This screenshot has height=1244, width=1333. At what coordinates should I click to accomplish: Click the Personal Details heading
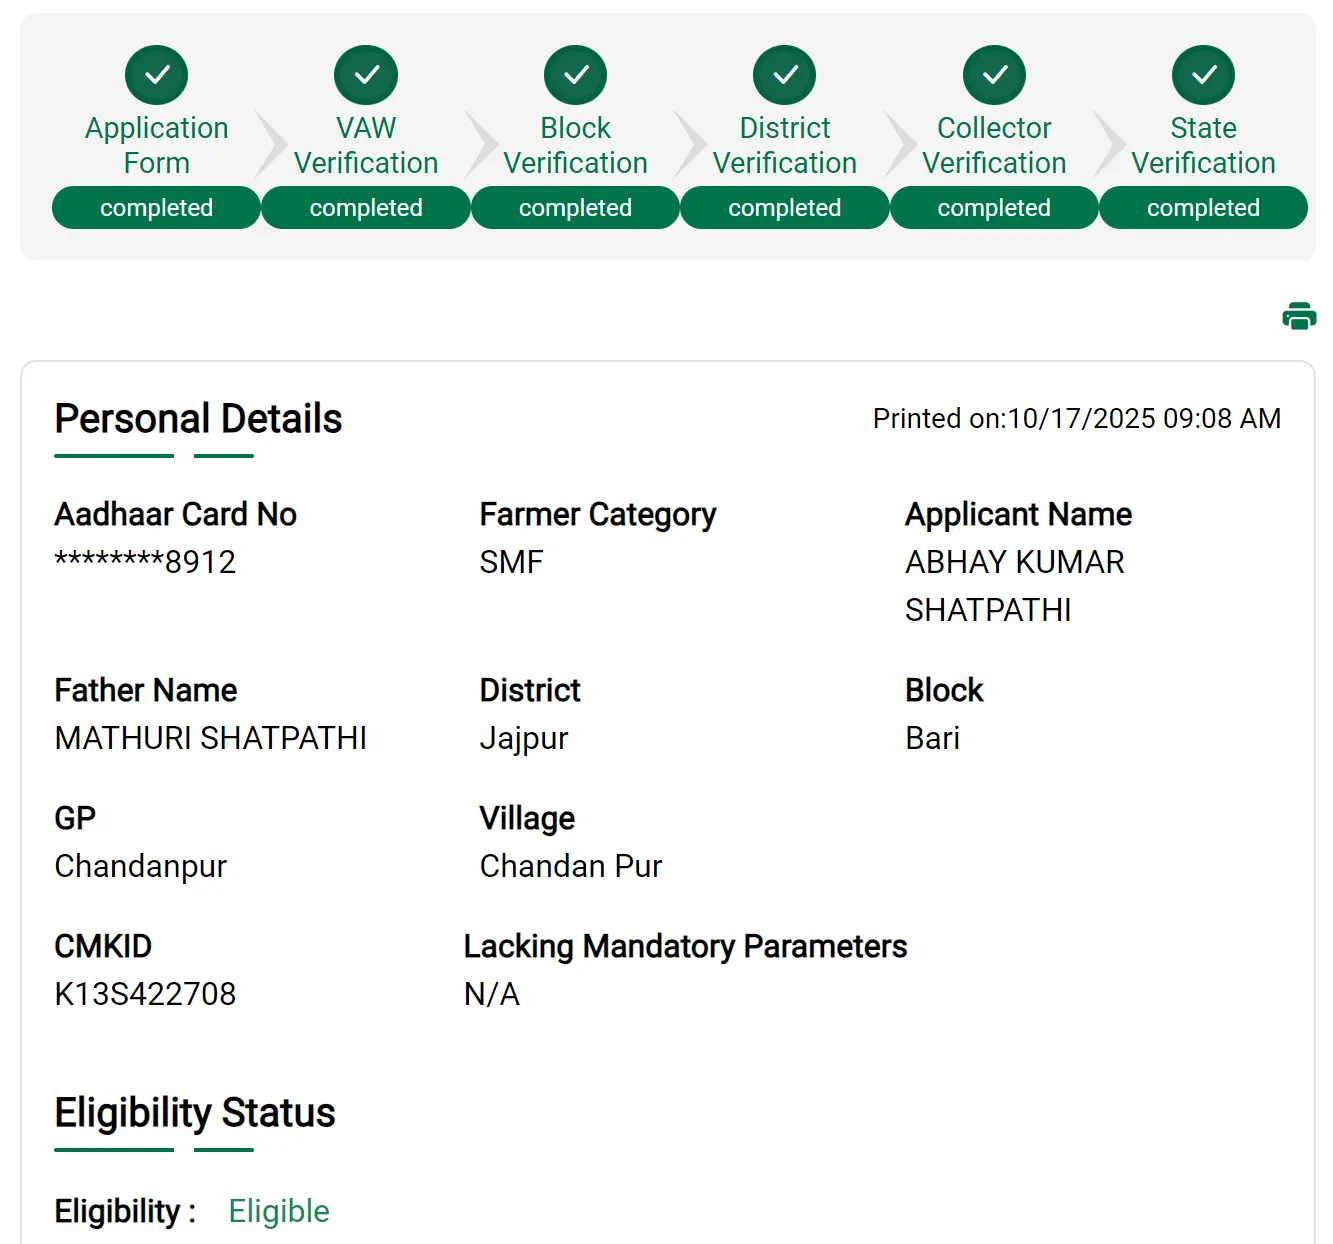point(198,419)
